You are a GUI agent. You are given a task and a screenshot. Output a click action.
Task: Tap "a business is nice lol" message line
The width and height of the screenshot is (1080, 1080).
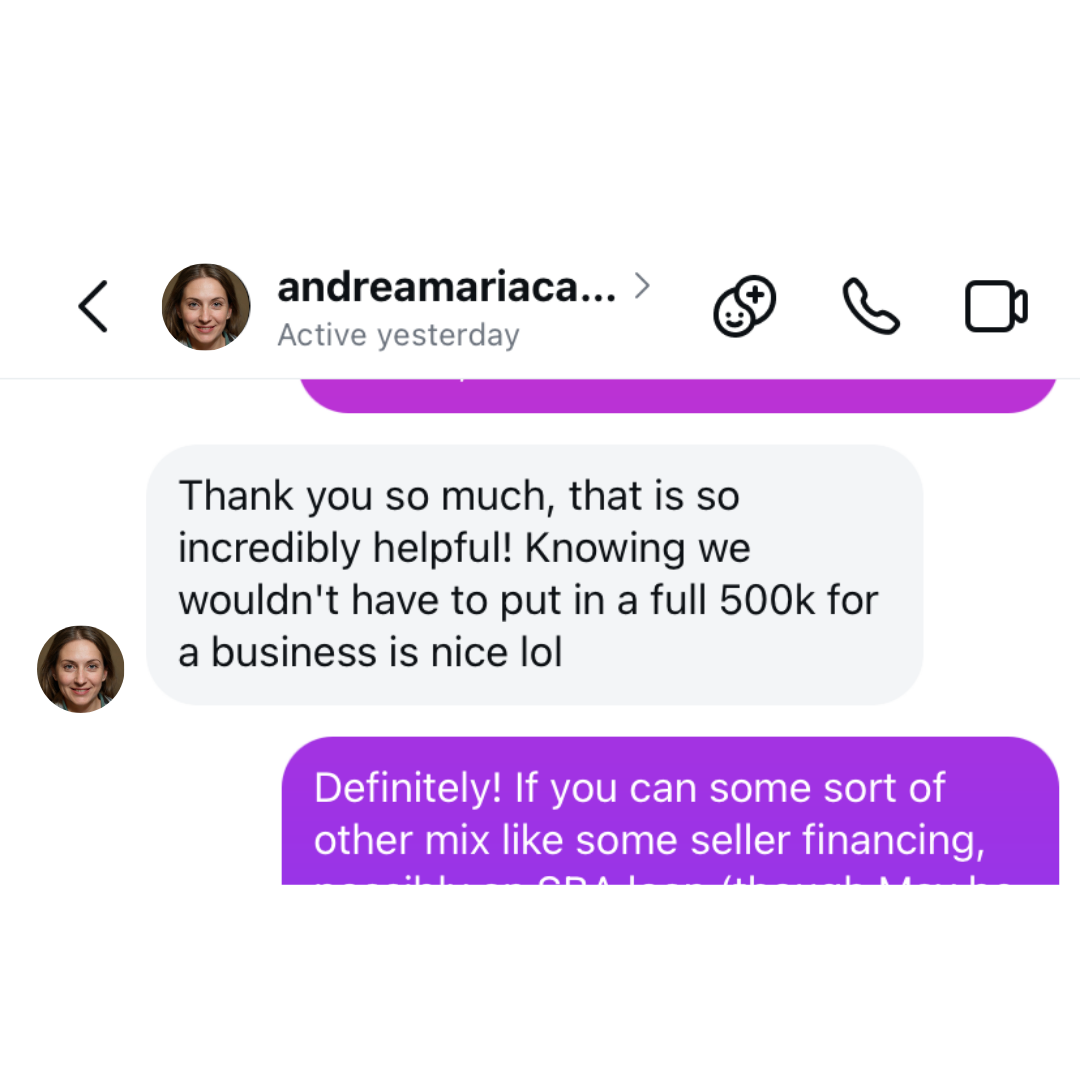pos(370,652)
